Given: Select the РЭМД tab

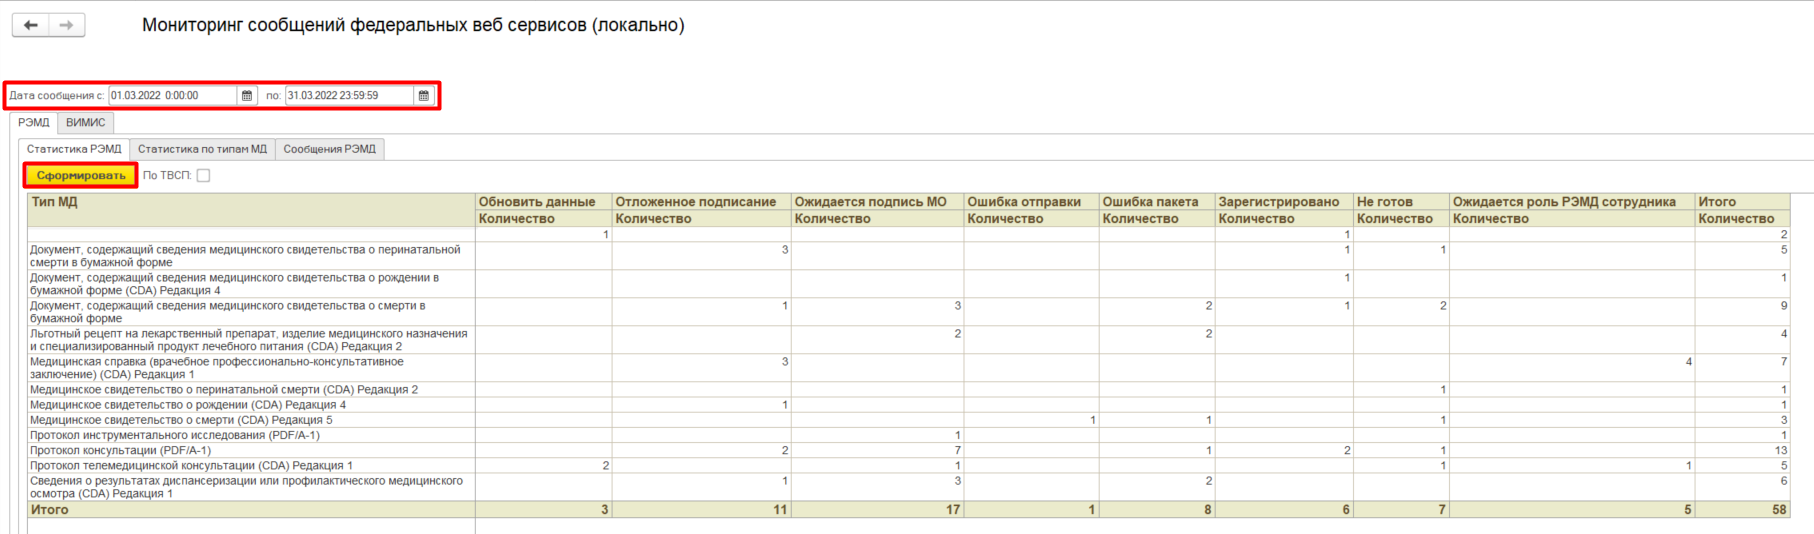Looking at the screenshot, I should coord(33,122).
